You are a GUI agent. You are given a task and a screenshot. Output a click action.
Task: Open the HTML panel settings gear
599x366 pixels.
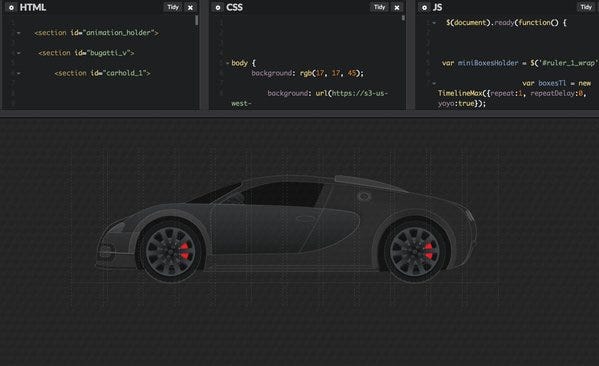coord(11,7)
